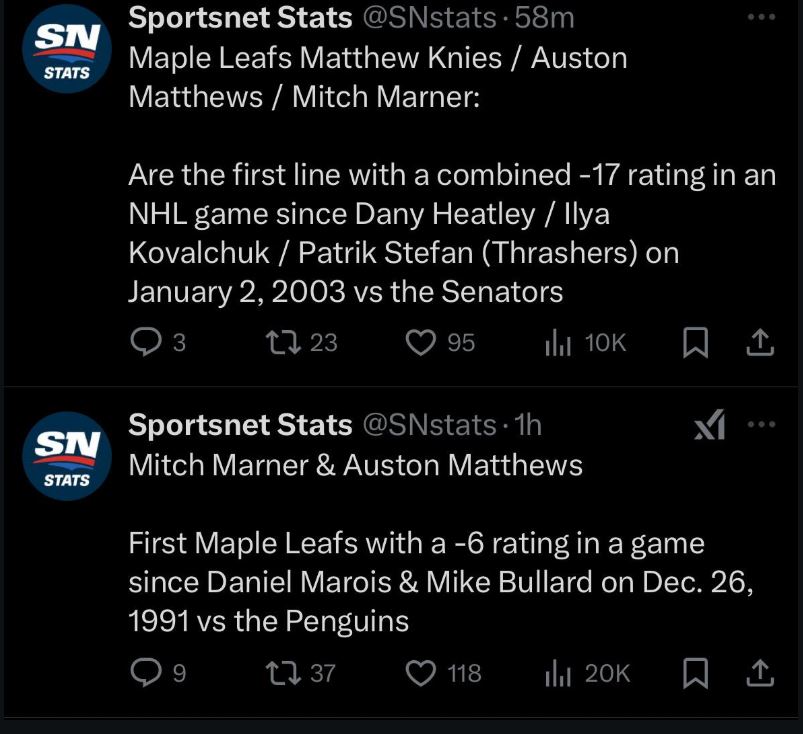Reply to the Marner & Matthews -6 tweet
Screen dimensions: 803x734
[x=146, y=673]
